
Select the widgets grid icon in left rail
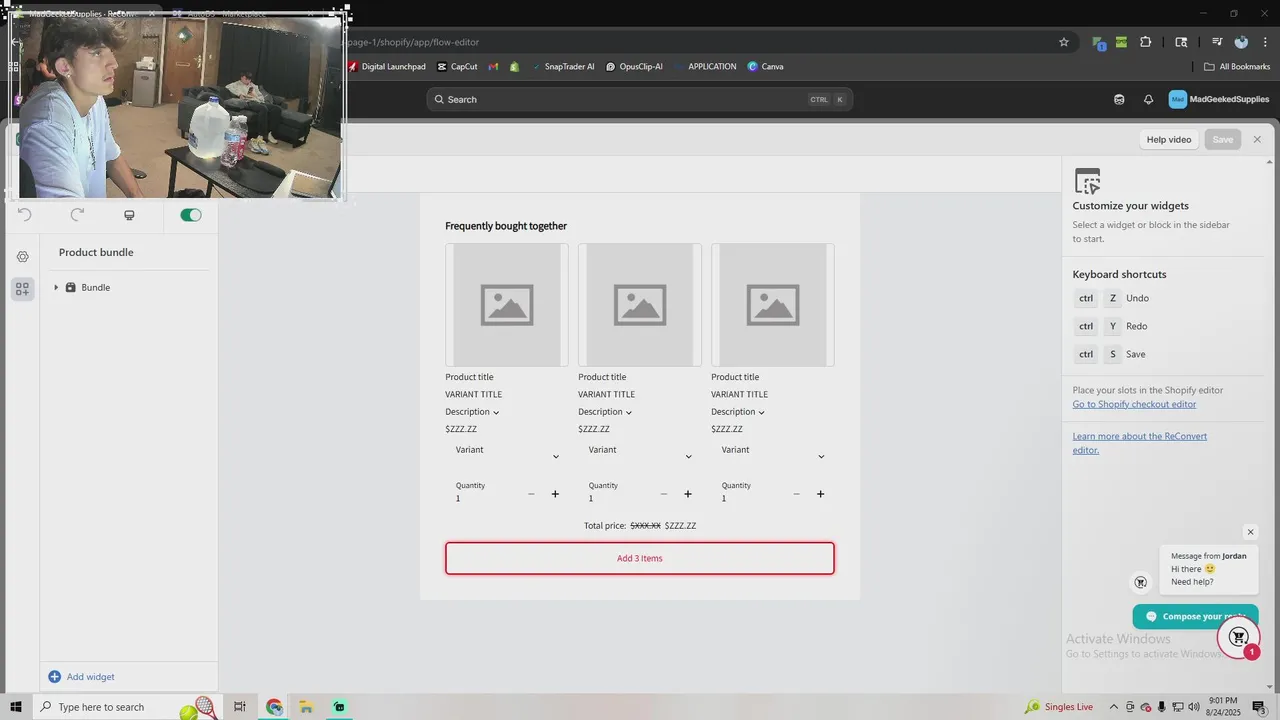pos(22,289)
